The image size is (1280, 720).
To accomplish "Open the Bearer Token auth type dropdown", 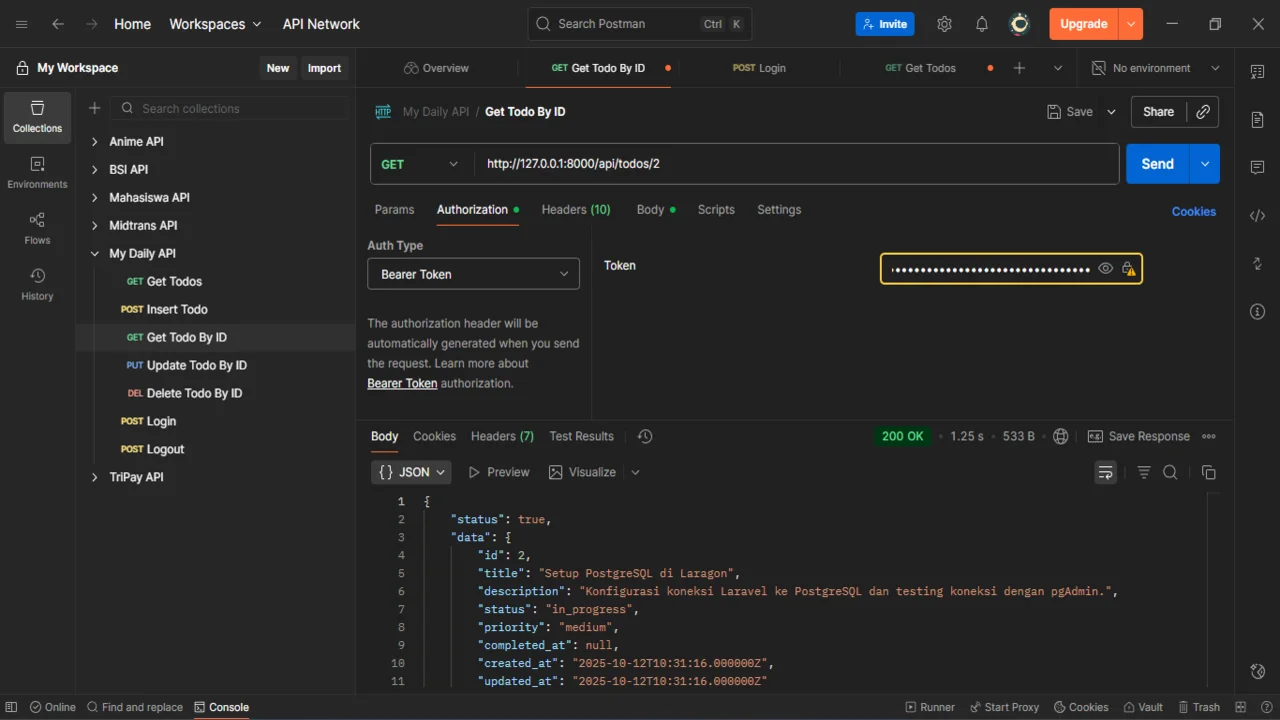I will [473, 274].
